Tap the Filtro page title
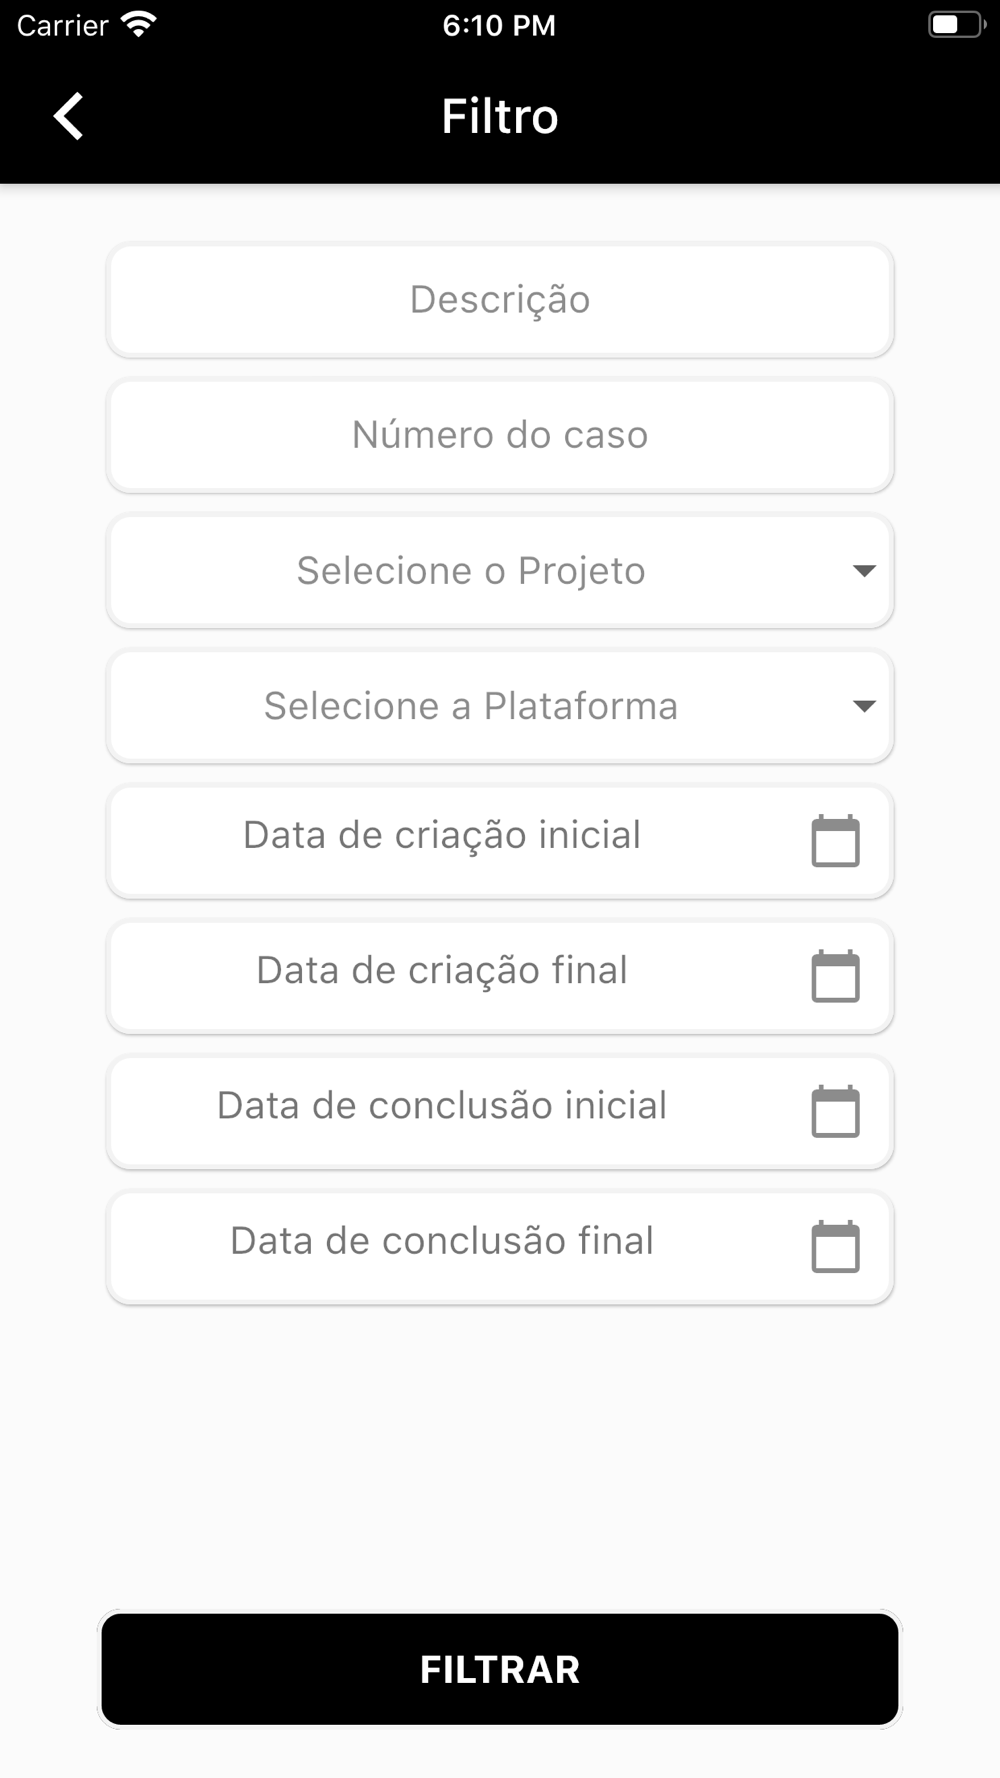The image size is (1000, 1778). tap(500, 116)
